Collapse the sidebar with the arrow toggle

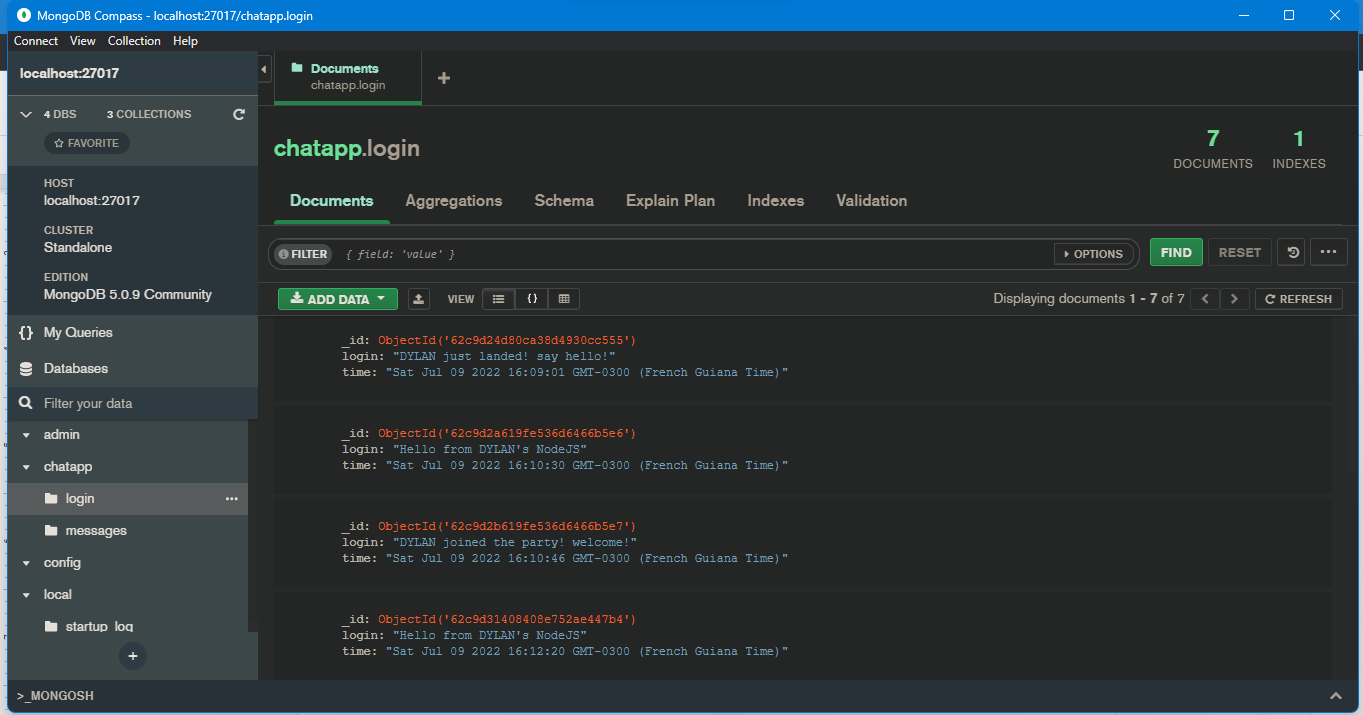coord(264,70)
